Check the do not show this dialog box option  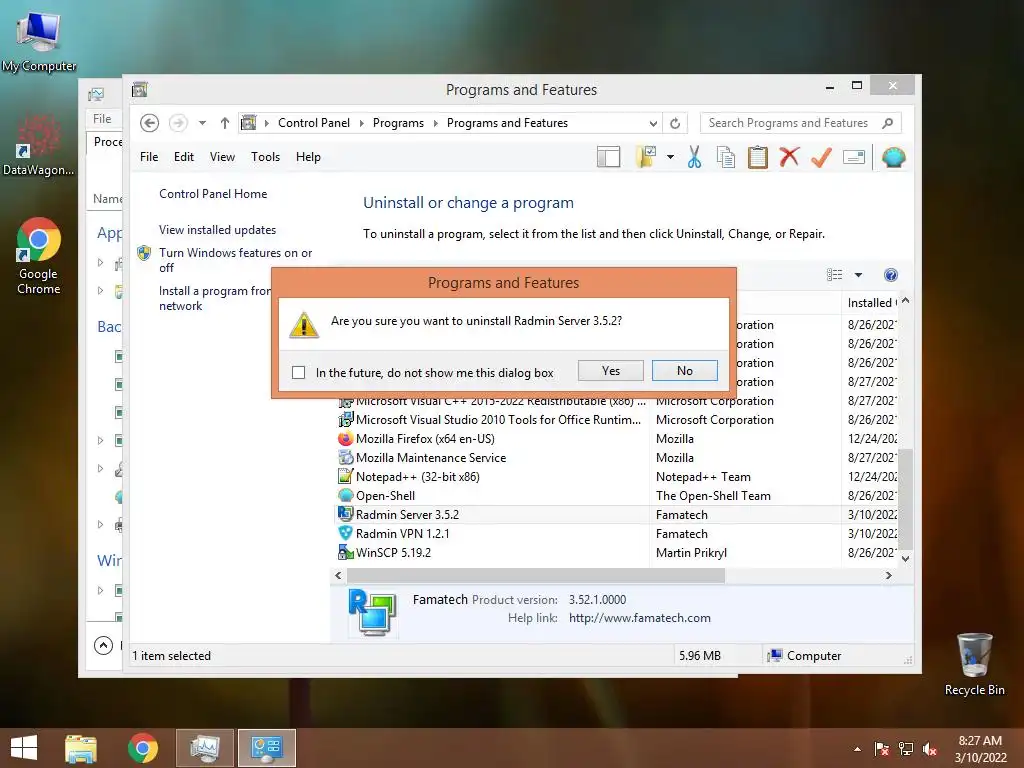coord(298,372)
